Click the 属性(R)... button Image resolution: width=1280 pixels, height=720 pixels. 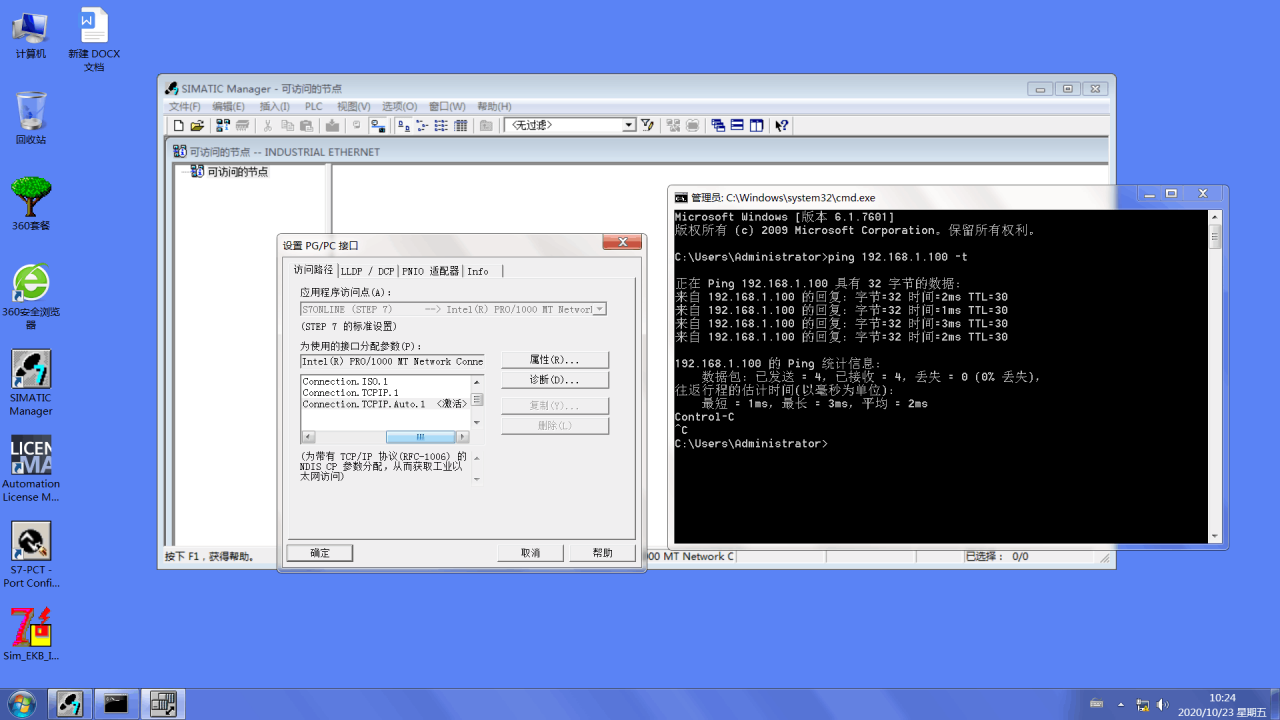pos(555,359)
